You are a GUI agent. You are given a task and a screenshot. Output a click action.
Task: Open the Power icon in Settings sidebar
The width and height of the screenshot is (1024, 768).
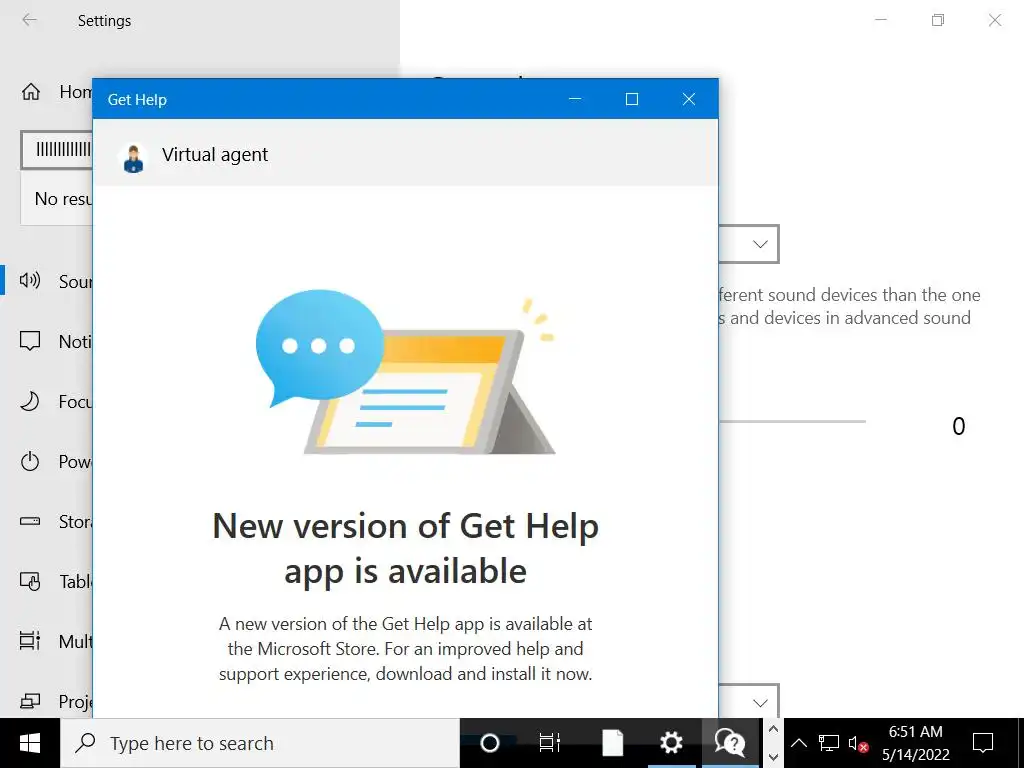coord(30,461)
